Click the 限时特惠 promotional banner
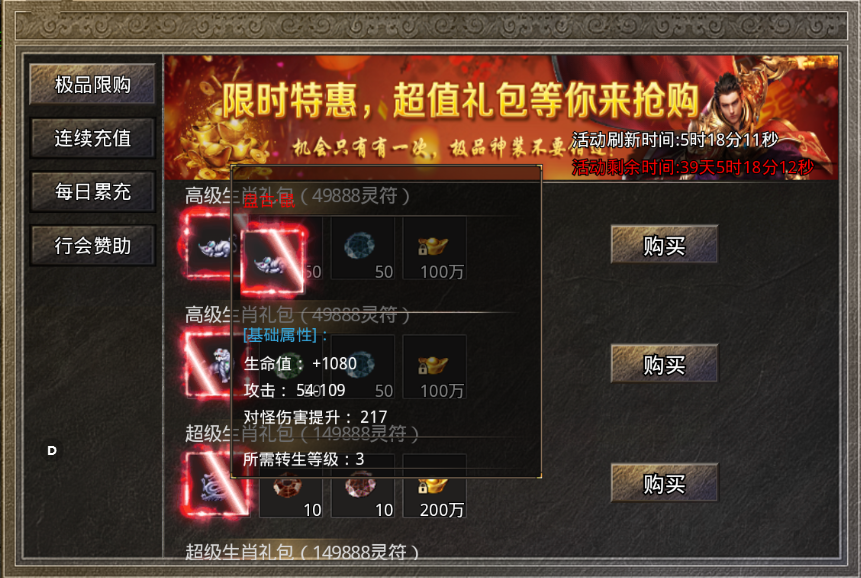 (501, 117)
